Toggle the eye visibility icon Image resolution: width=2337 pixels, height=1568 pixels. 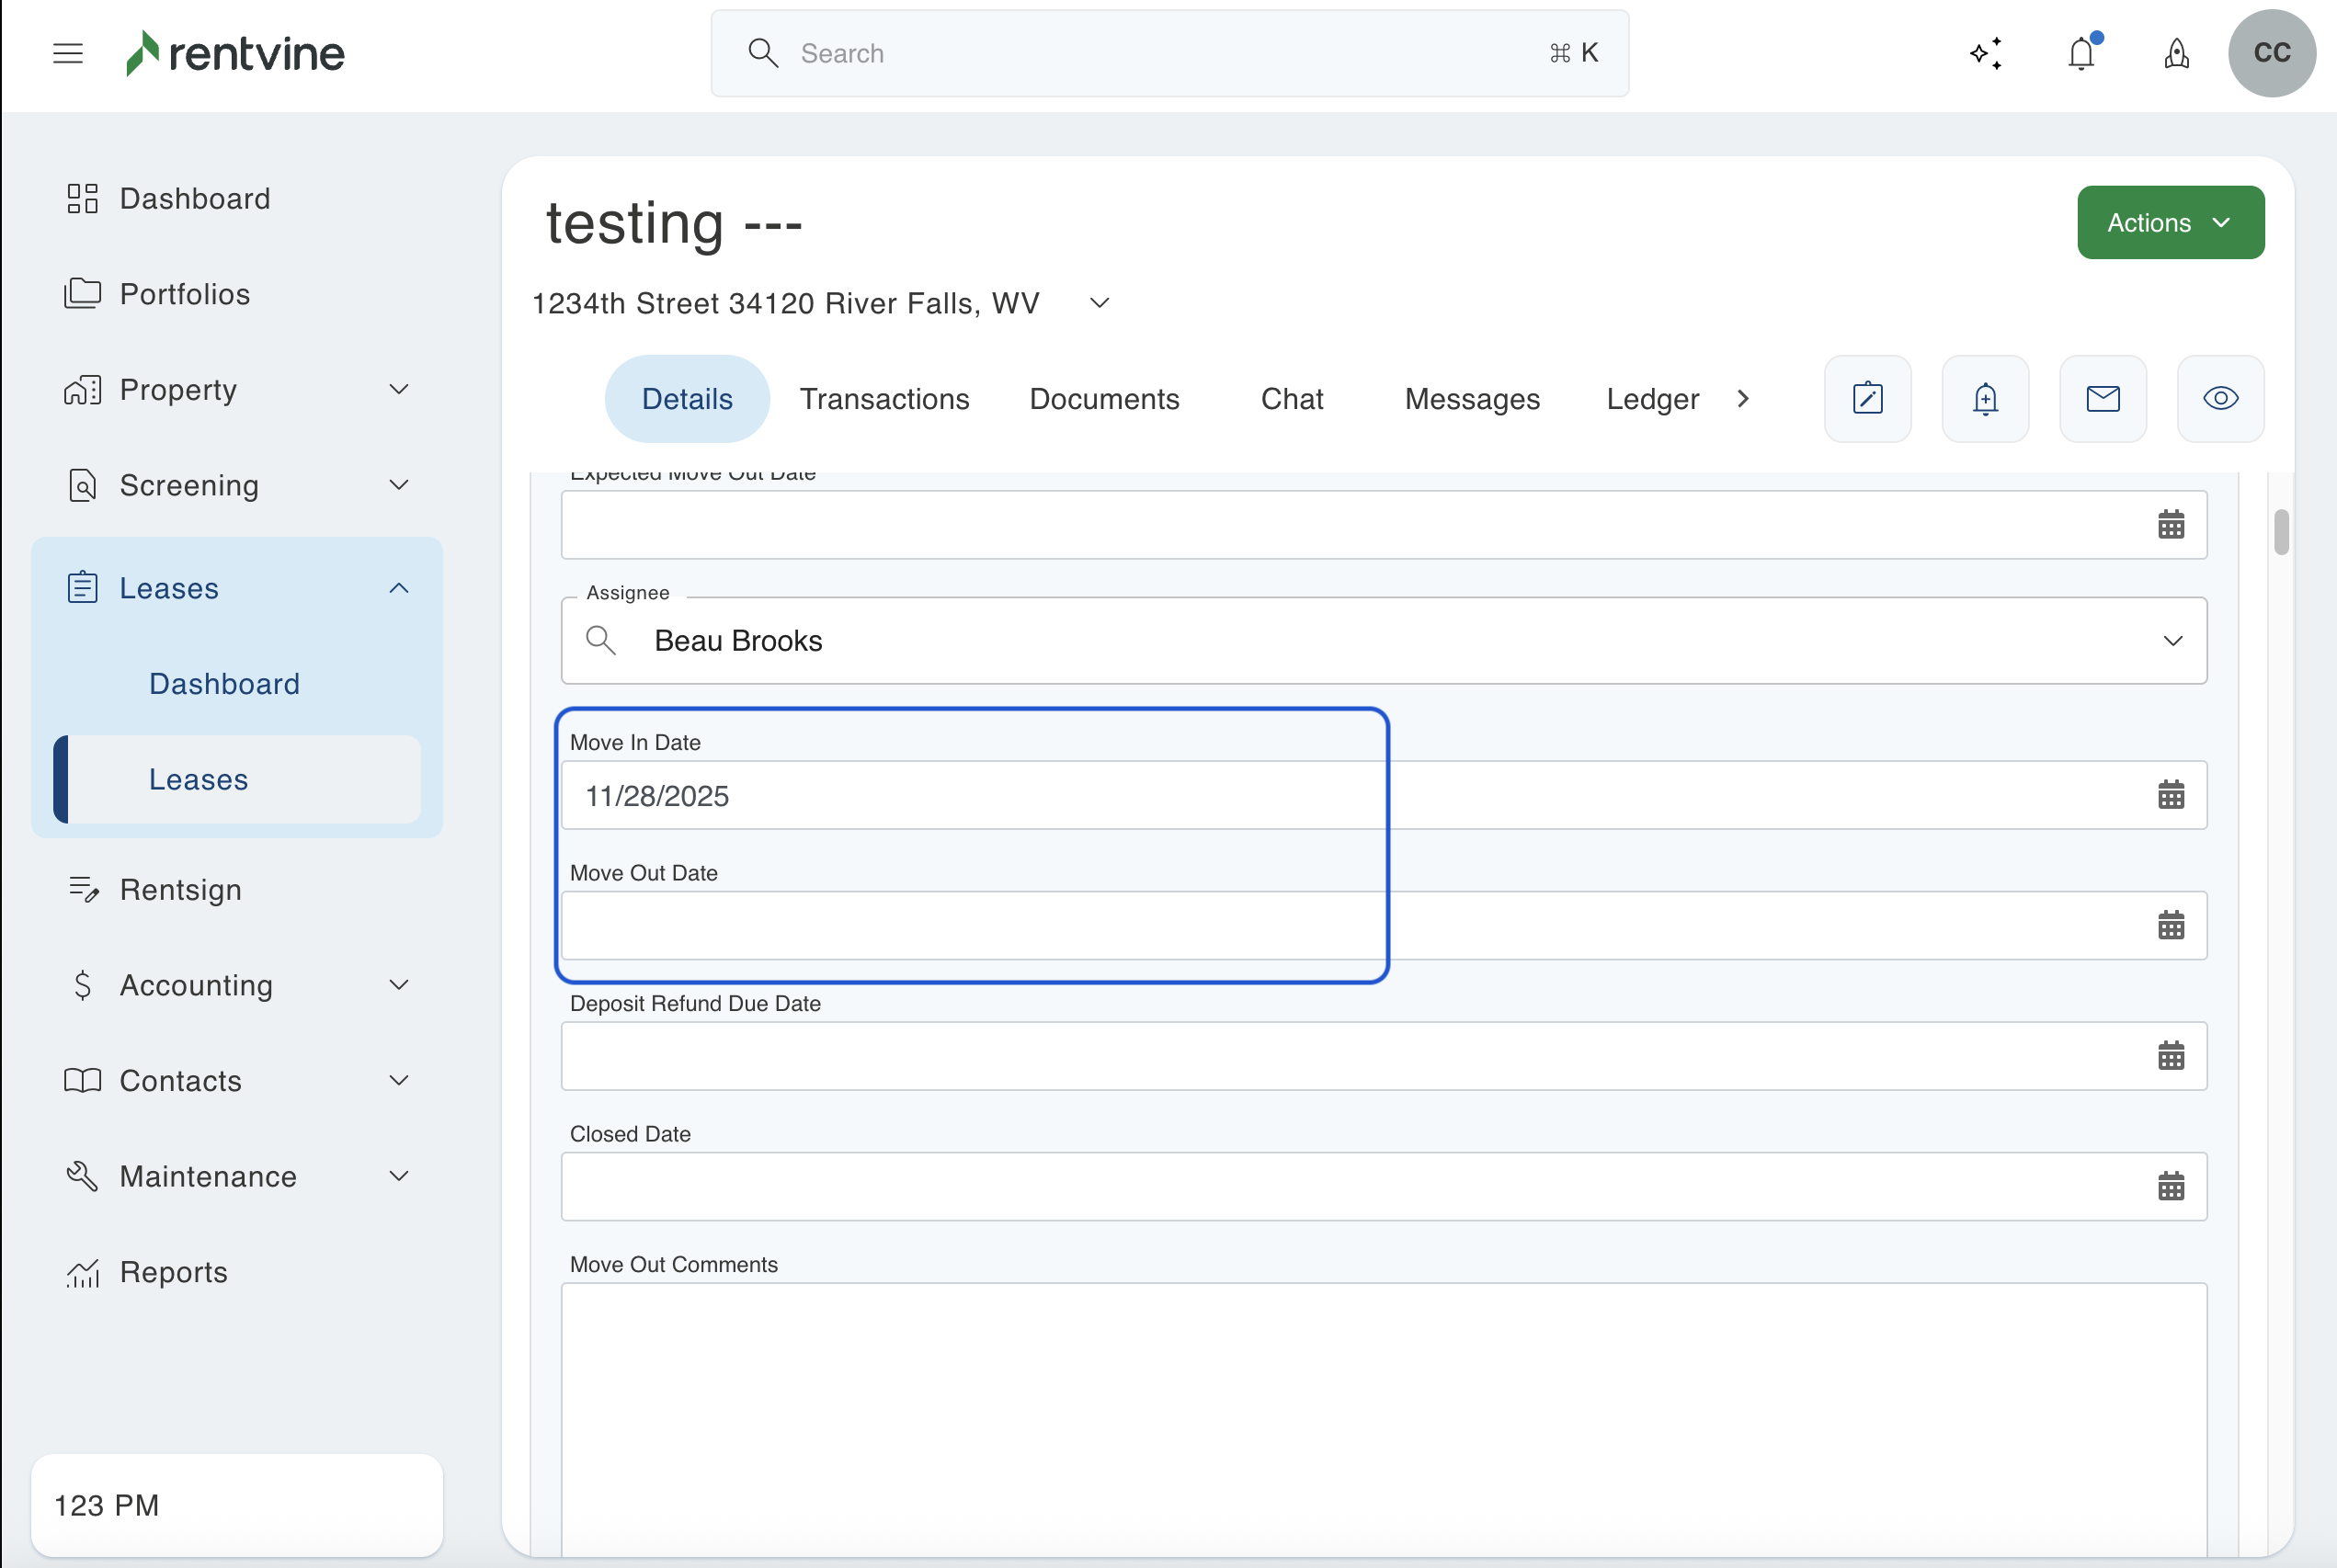[2220, 399]
